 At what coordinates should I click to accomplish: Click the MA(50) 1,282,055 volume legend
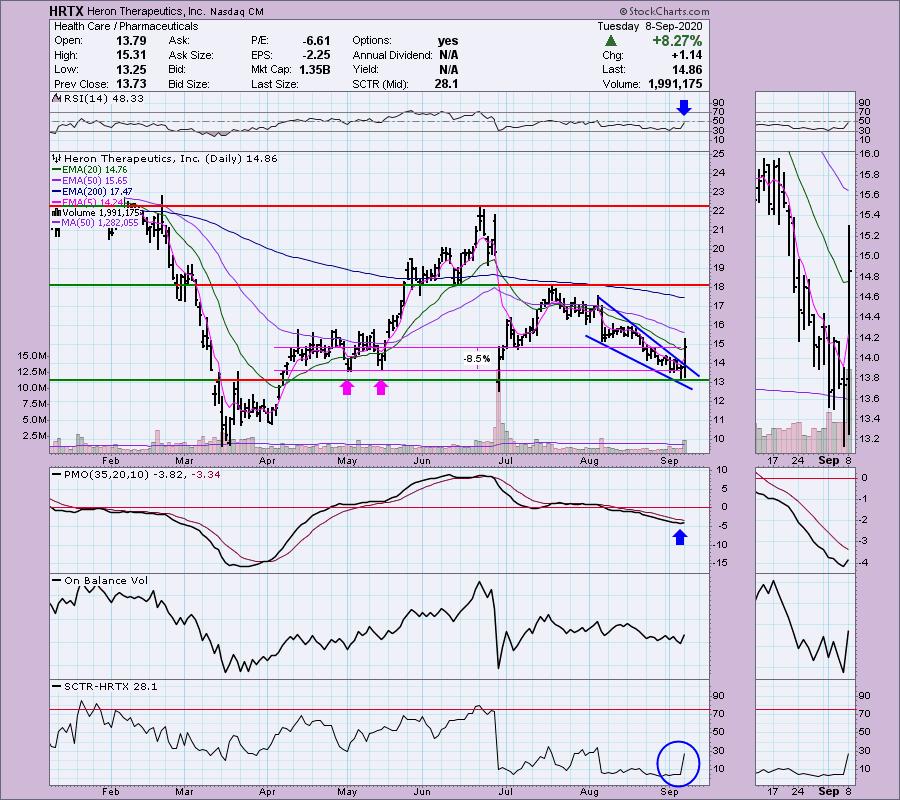(x=95, y=223)
